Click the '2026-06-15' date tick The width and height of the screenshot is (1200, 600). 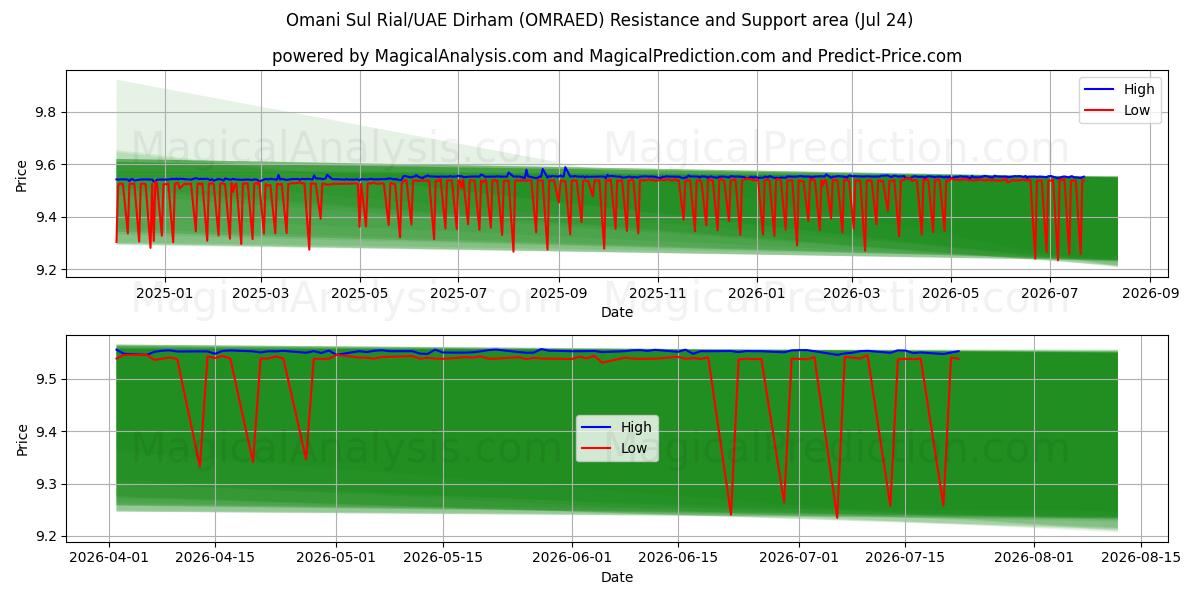pos(679,558)
